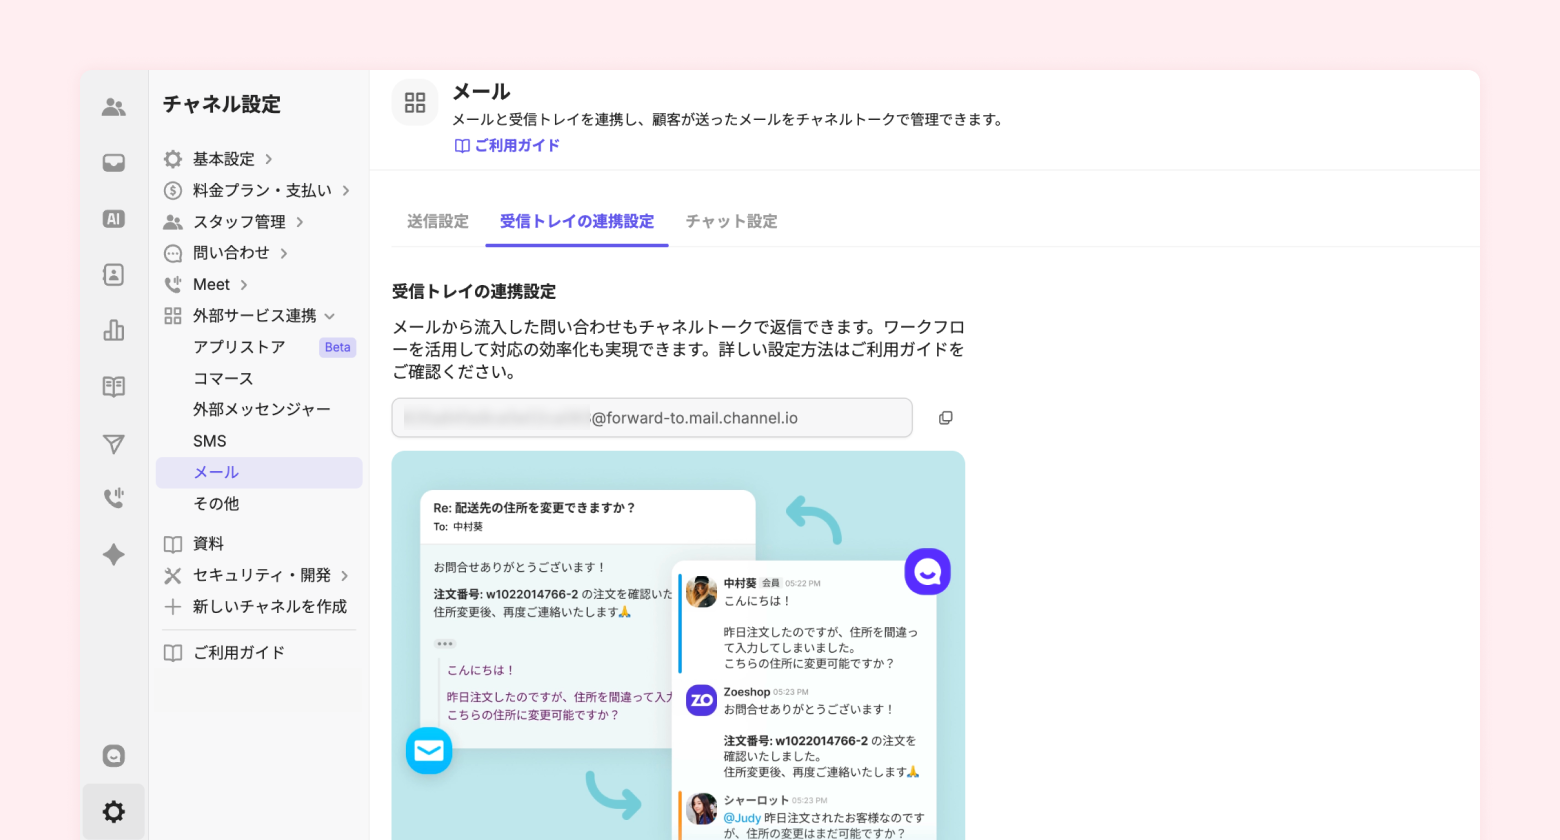Screen dimensions: 1560x840
Task: Expand the Meet chevron
Action: point(244,285)
